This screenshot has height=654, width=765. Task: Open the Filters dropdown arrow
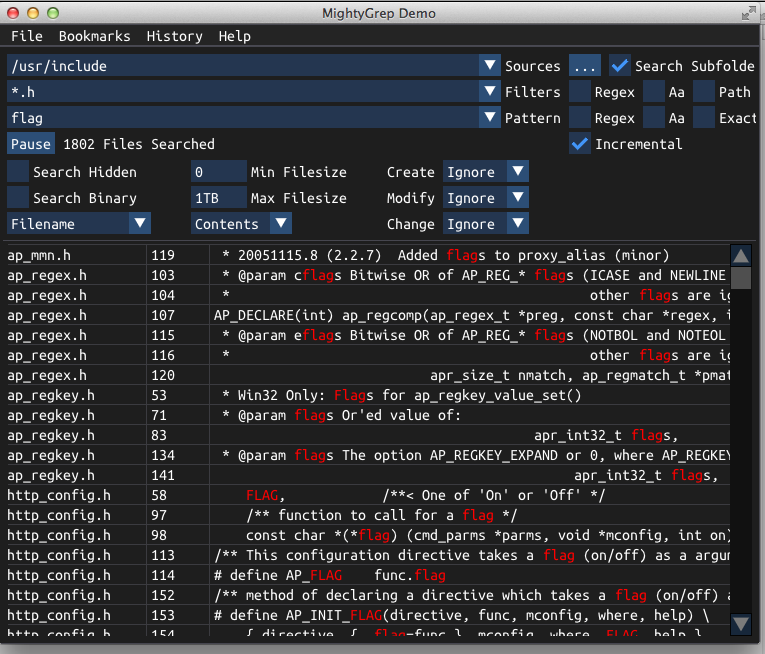489,92
